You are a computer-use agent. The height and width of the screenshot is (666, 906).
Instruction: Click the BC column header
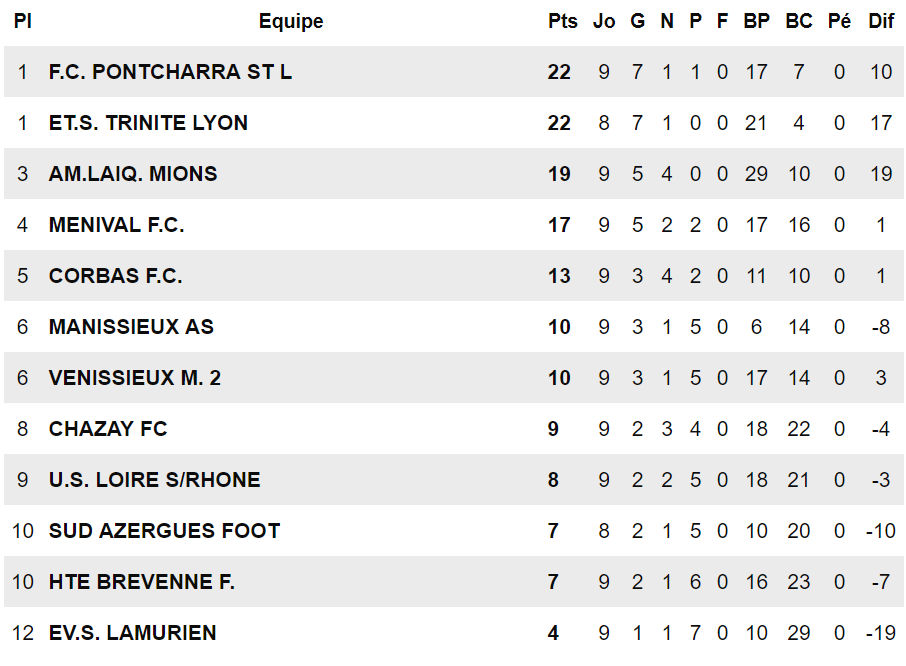click(799, 21)
